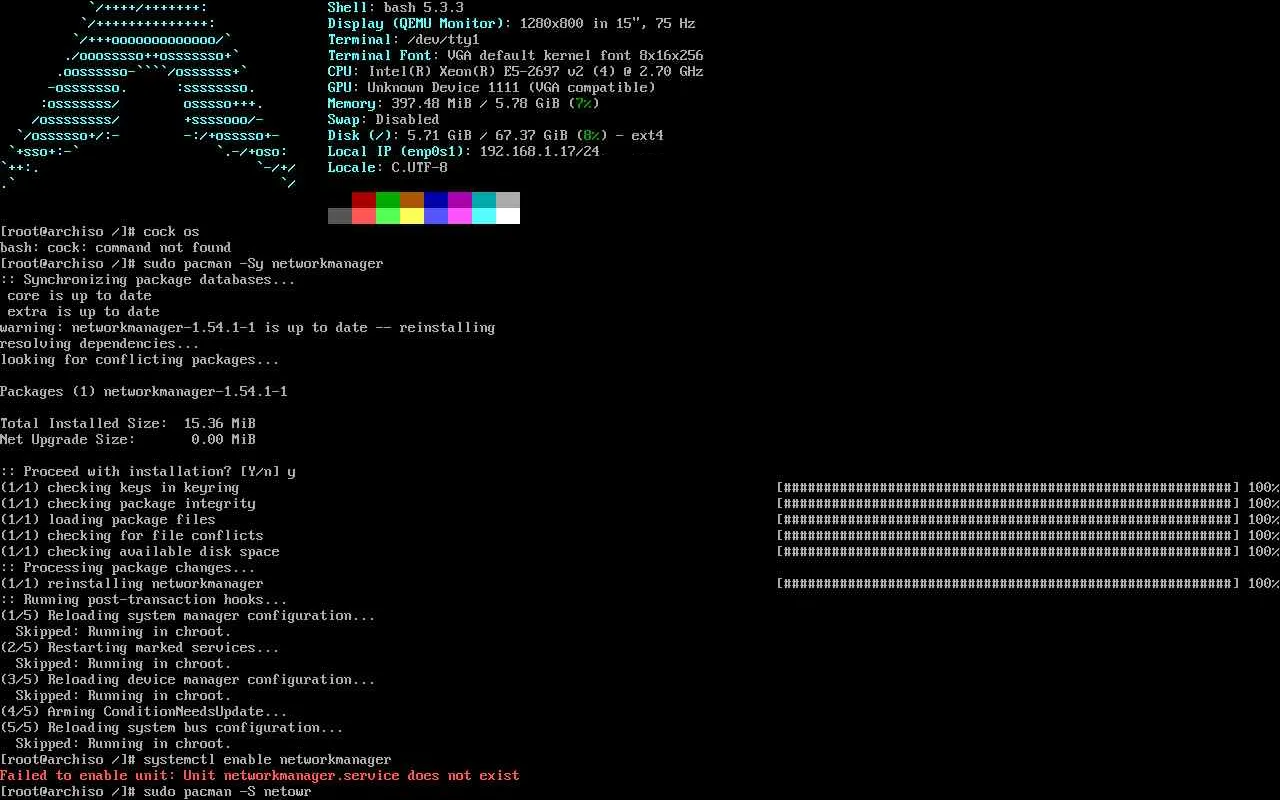
Task: Click the 'Swap: Disabled' line
Action: point(383,120)
